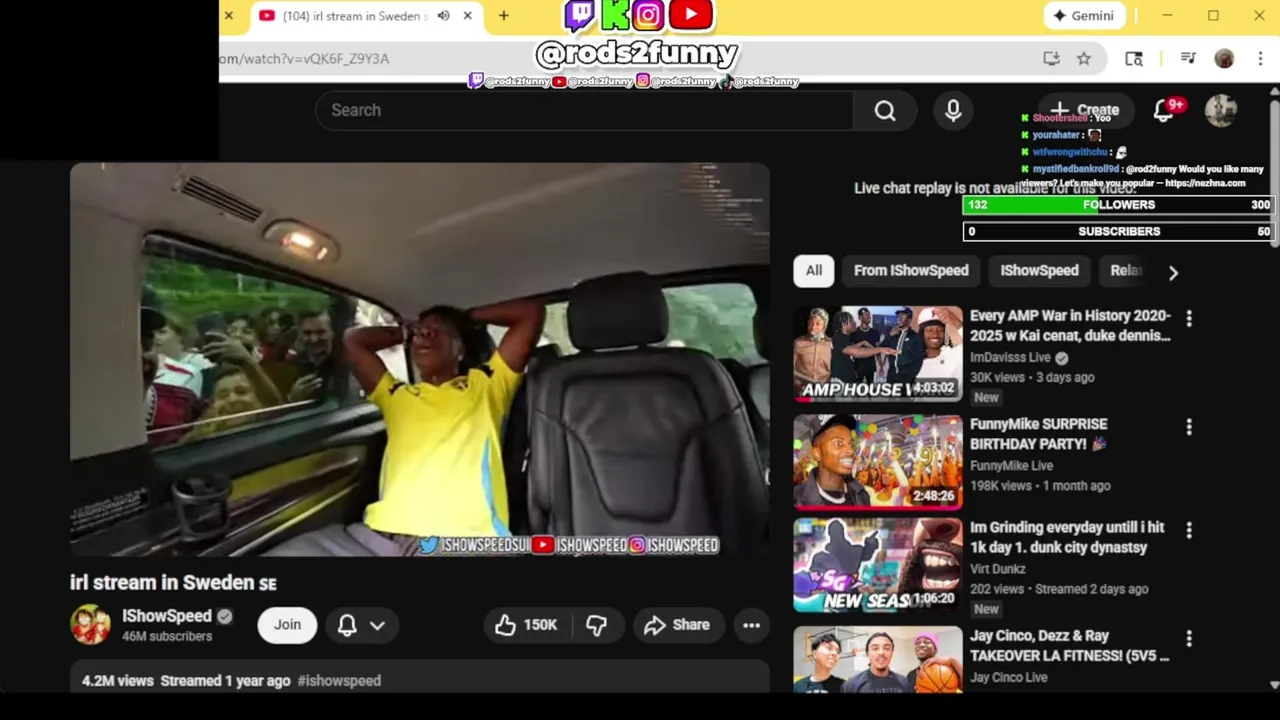Click 'Im Grinding everyday untill i hit' title
This screenshot has width=1280, height=720.
click(1067, 537)
